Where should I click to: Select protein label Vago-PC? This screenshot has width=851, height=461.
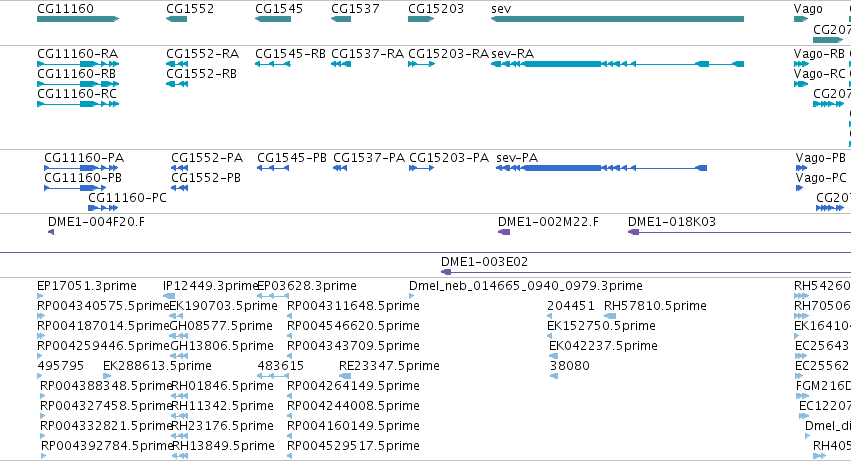821,178
